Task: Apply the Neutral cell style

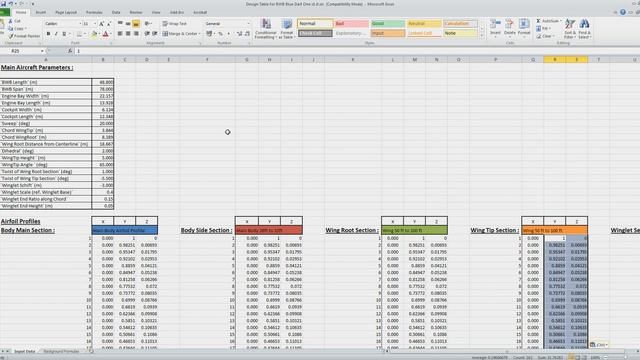Action: coord(424,24)
